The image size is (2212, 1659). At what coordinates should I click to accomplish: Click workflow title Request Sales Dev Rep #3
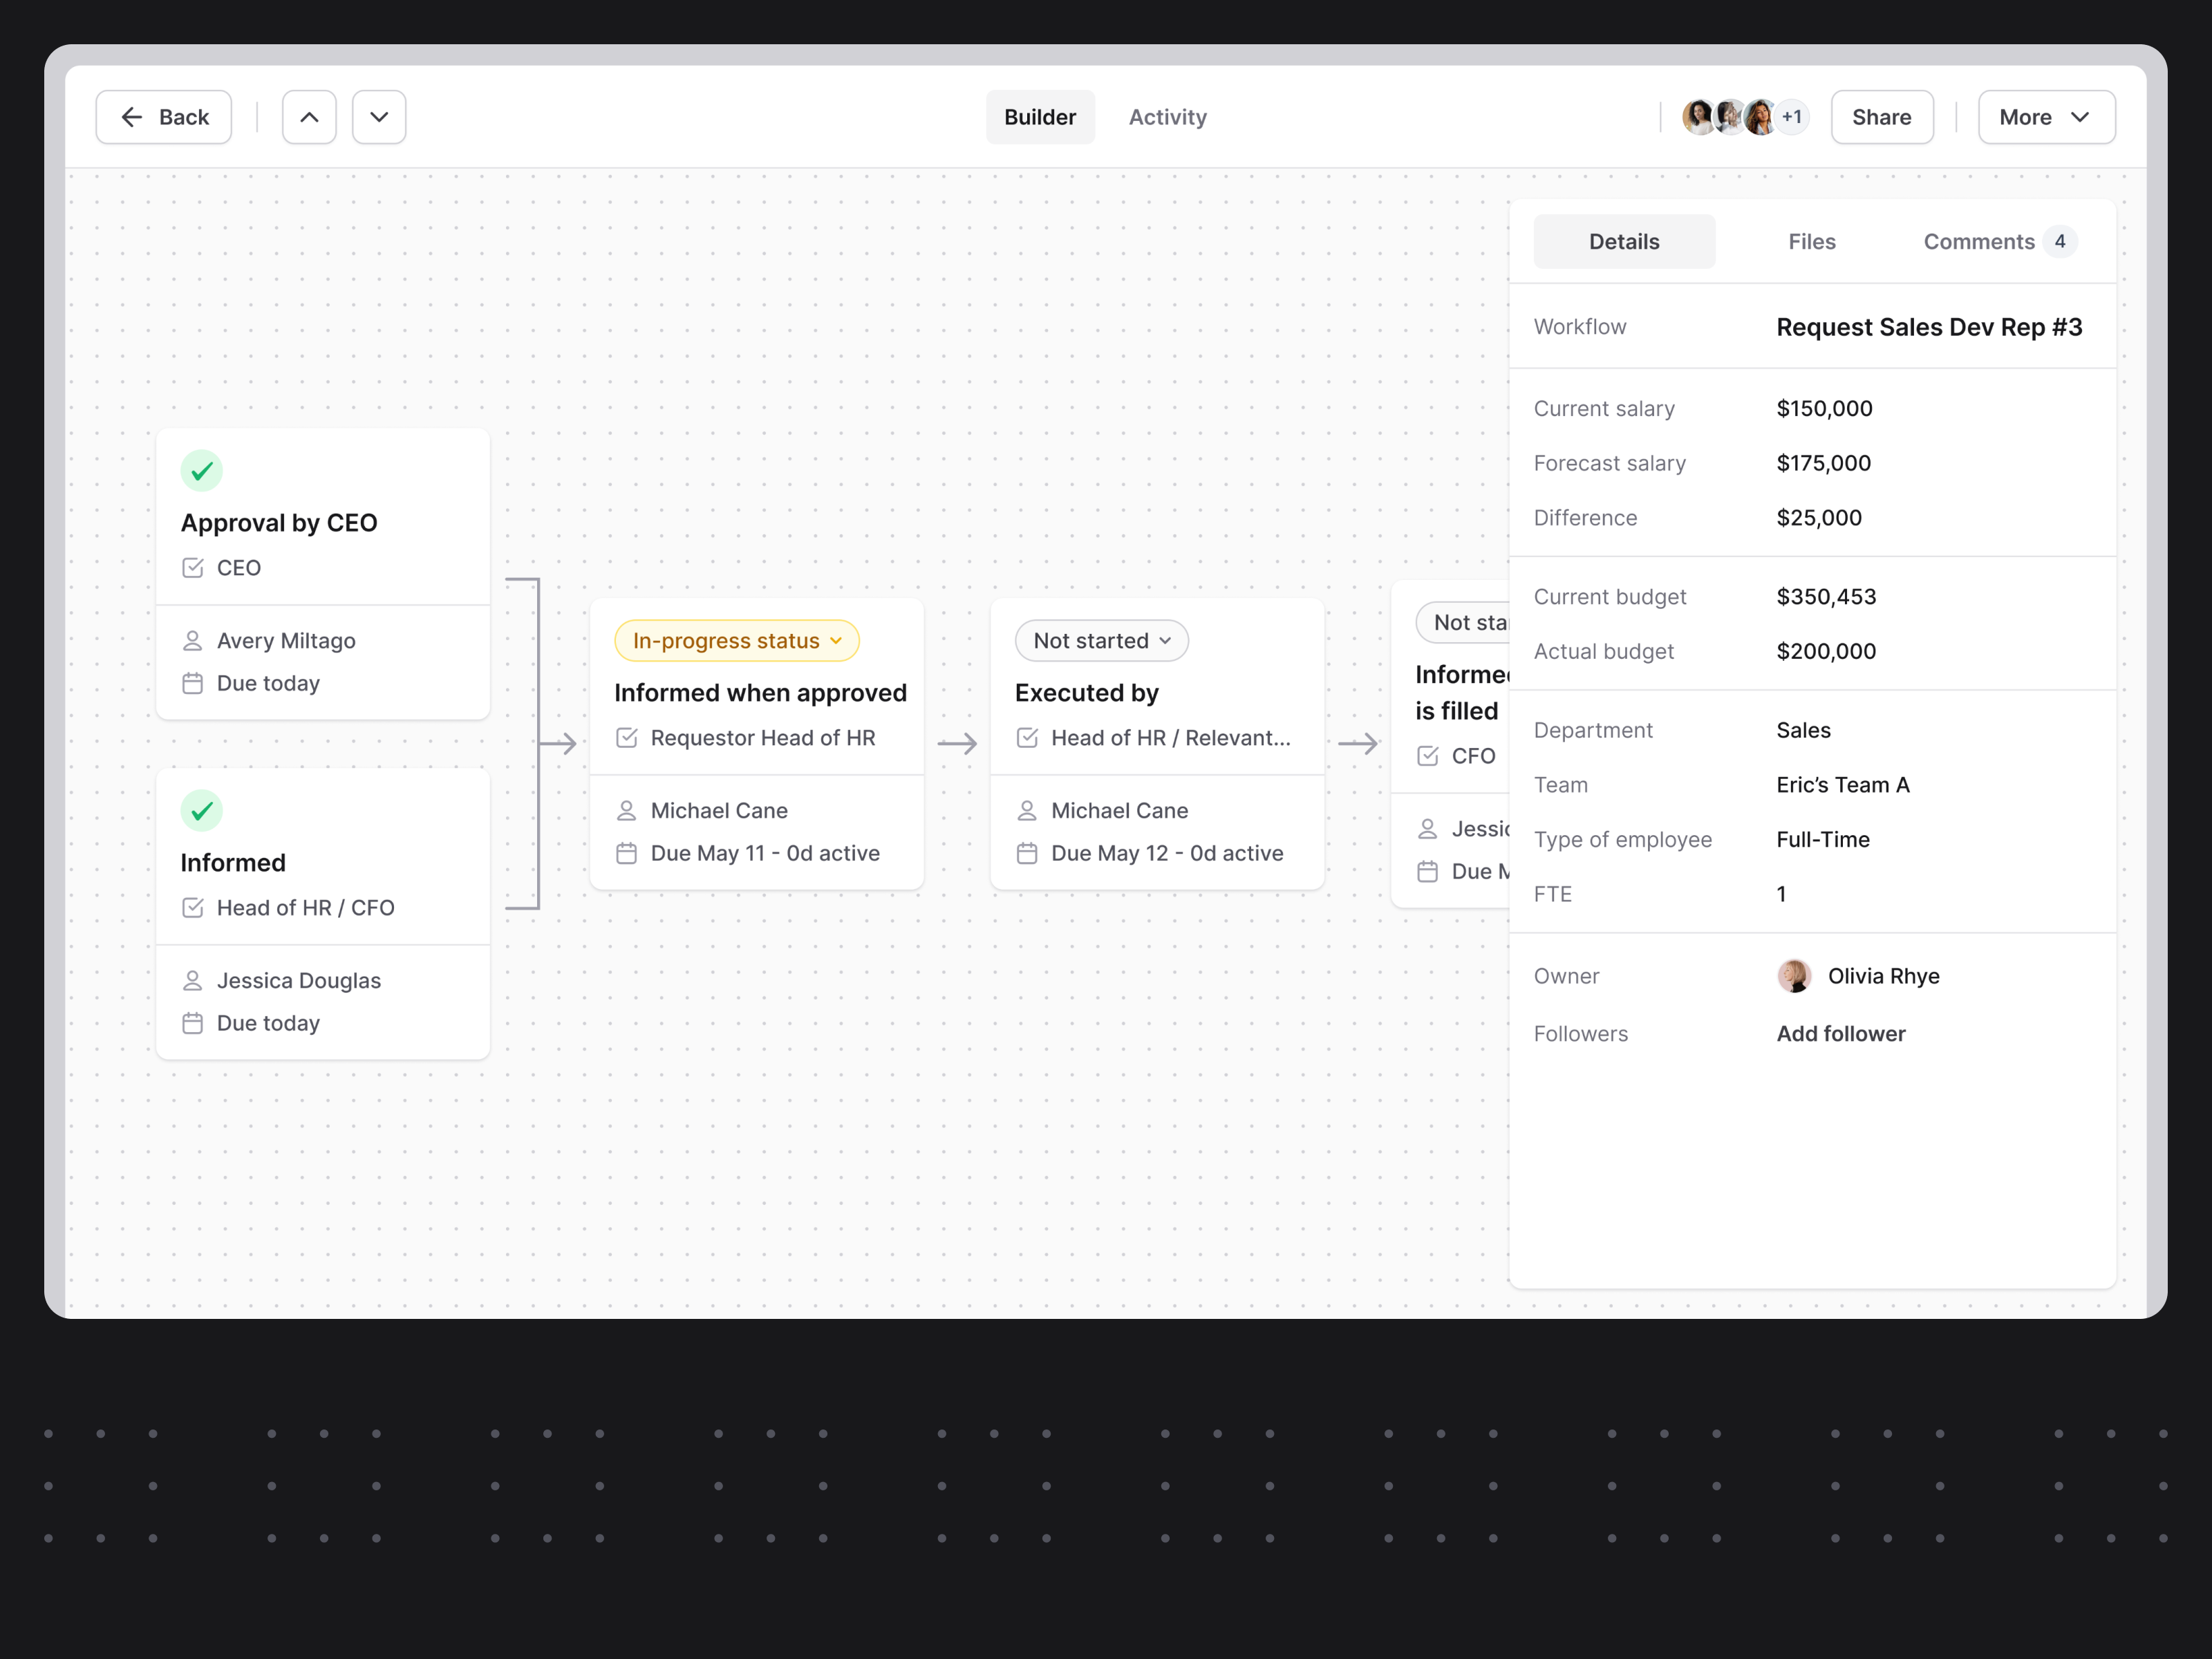click(x=1929, y=327)
